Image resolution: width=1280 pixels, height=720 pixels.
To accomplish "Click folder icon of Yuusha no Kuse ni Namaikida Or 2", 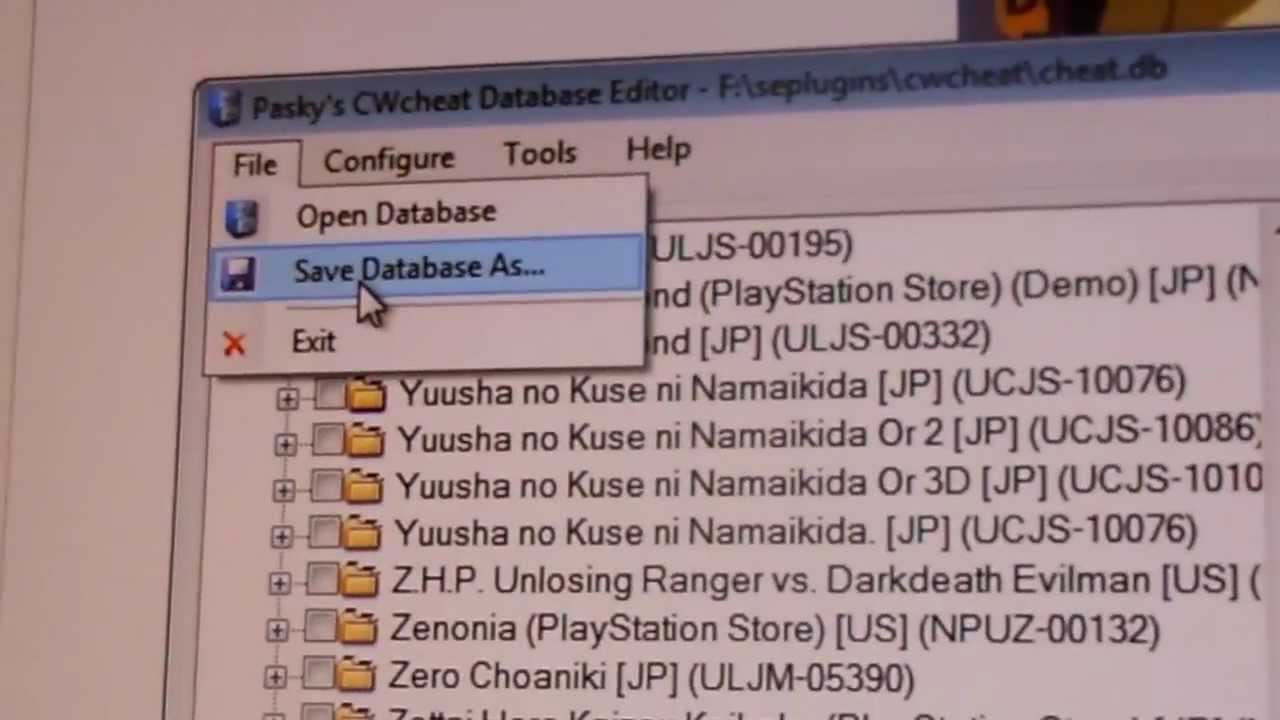I will coord(365,440).
